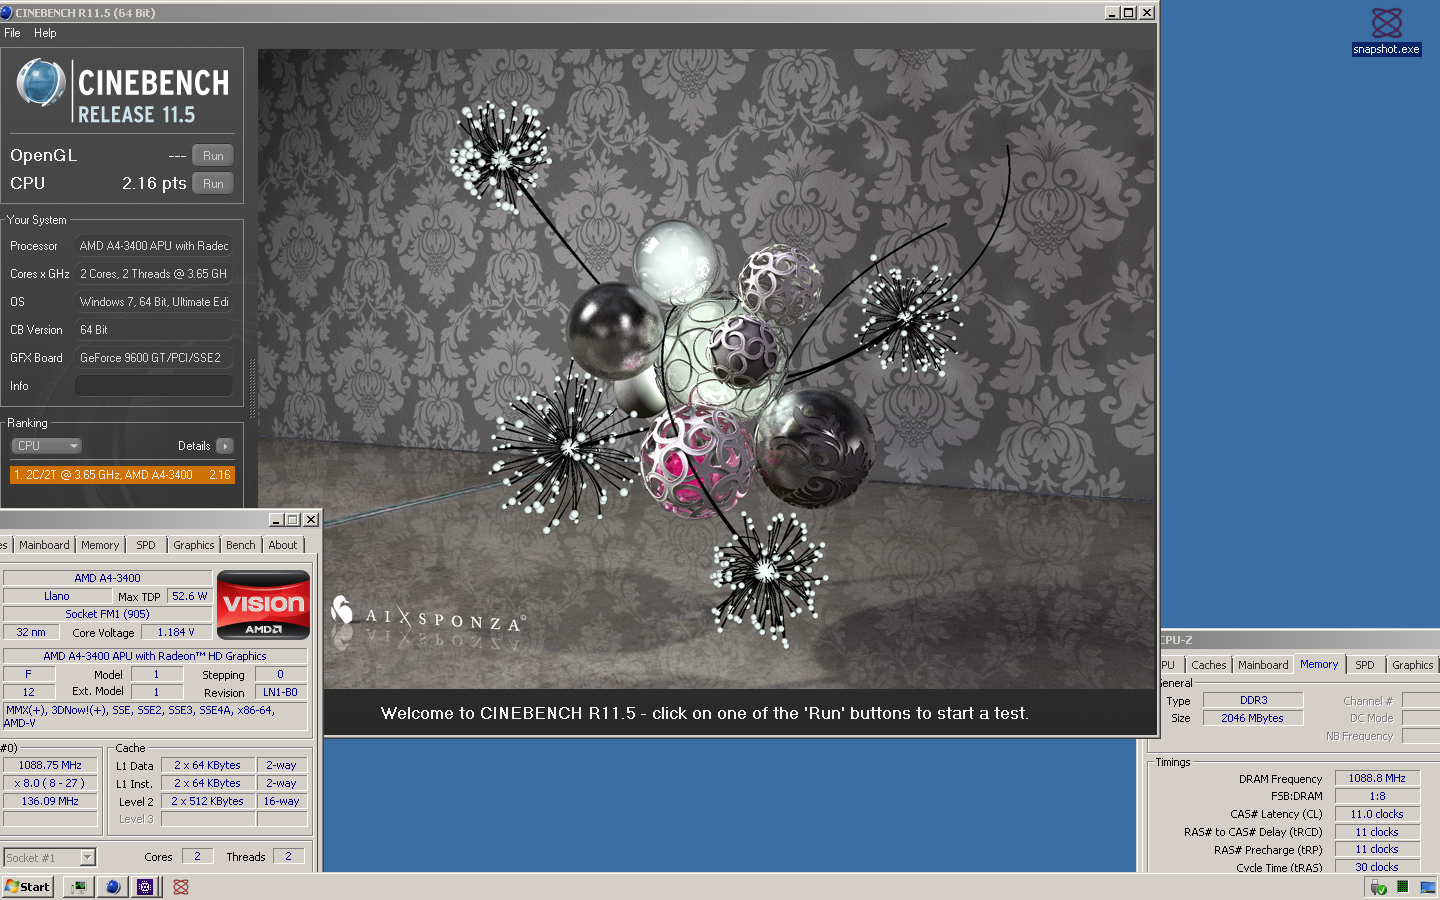Click the Windows Start button
The image size is (1440, 900).
[28, 887]
